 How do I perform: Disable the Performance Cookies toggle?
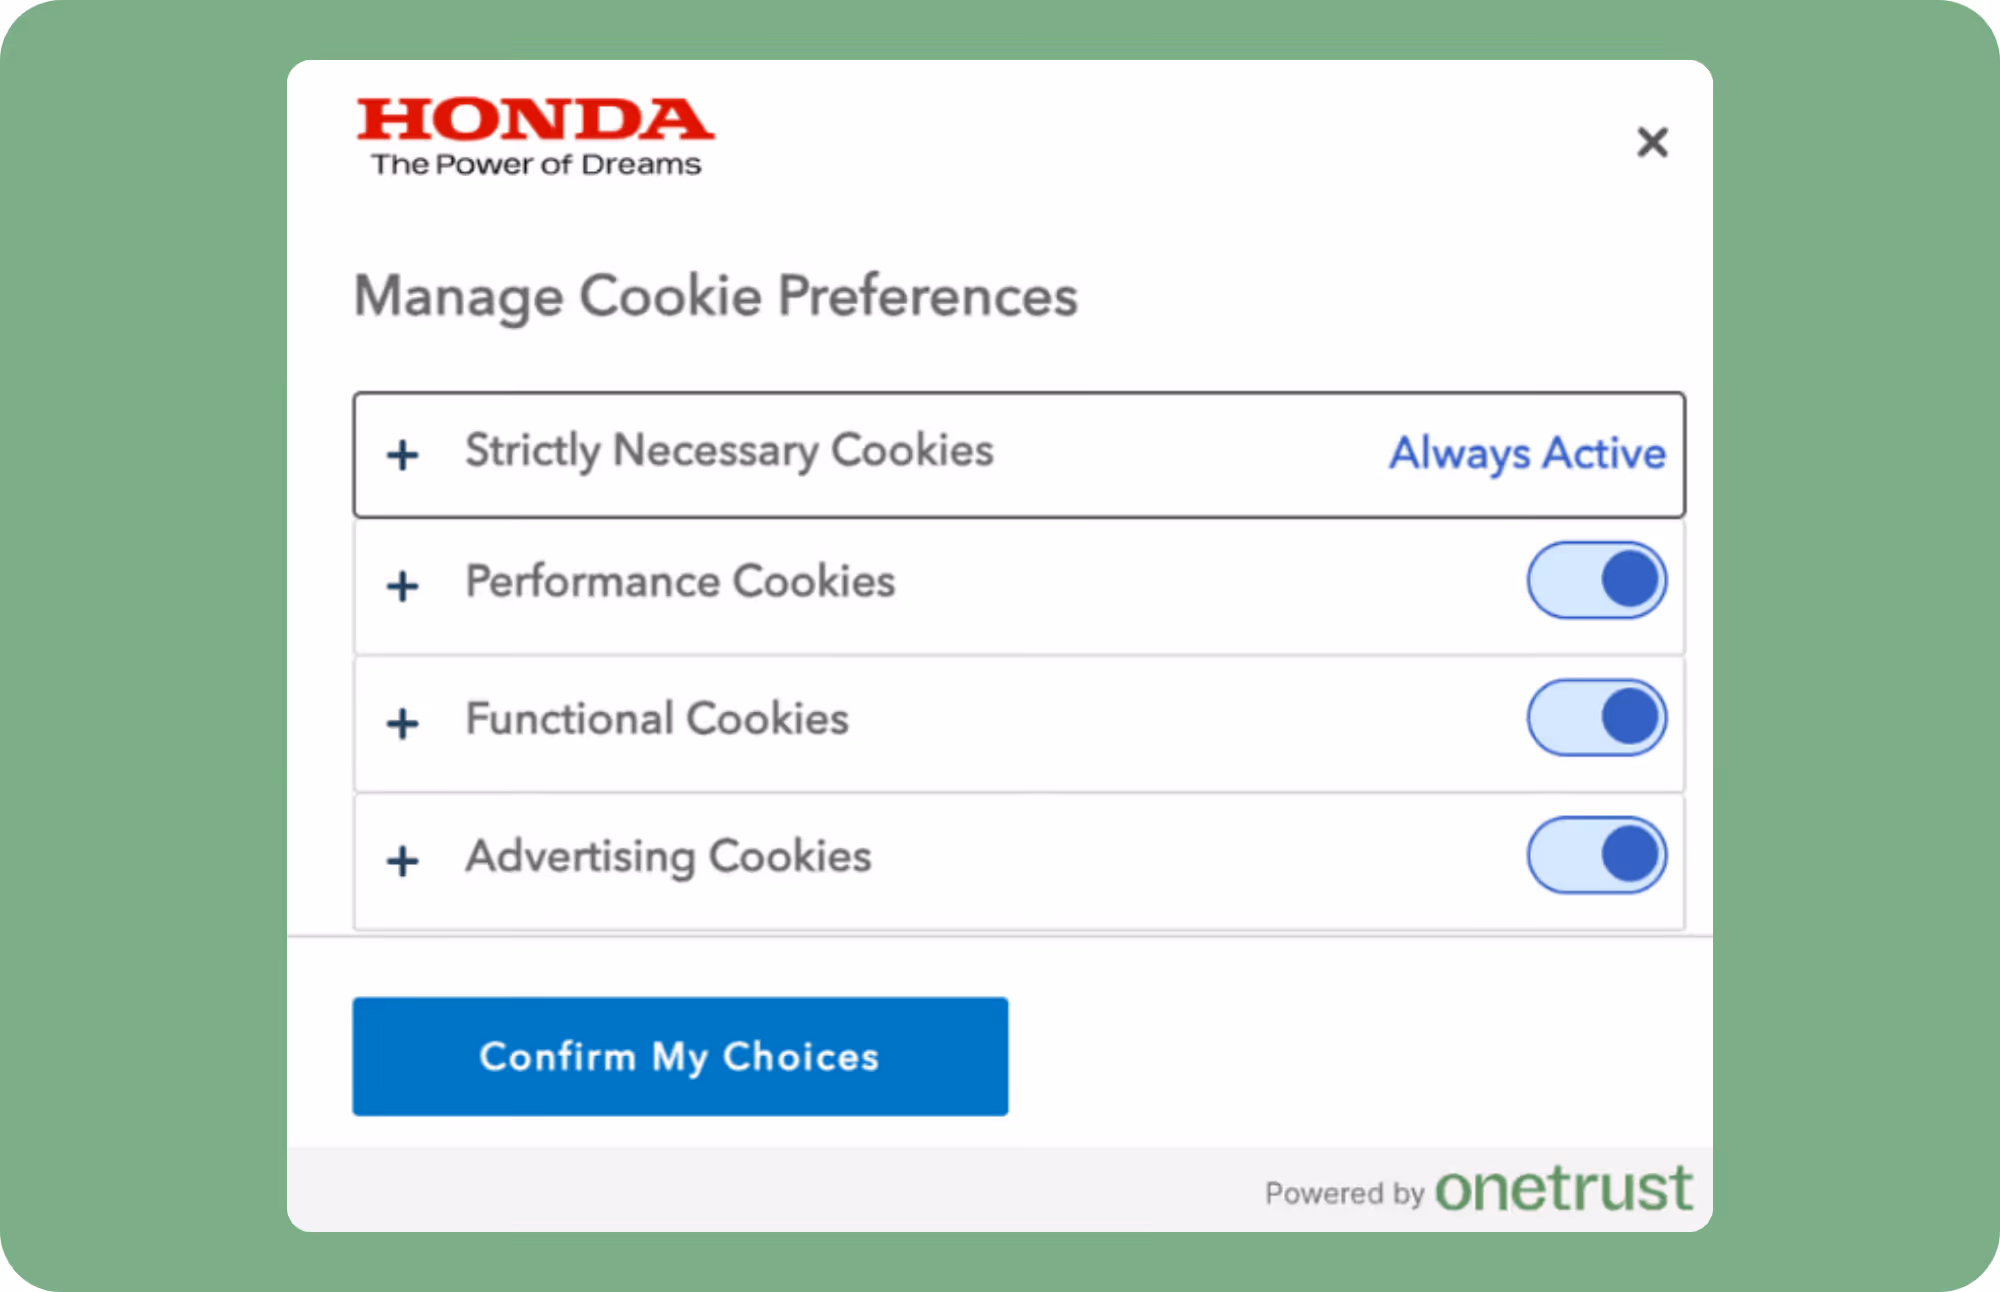(x=1596, y=579)
